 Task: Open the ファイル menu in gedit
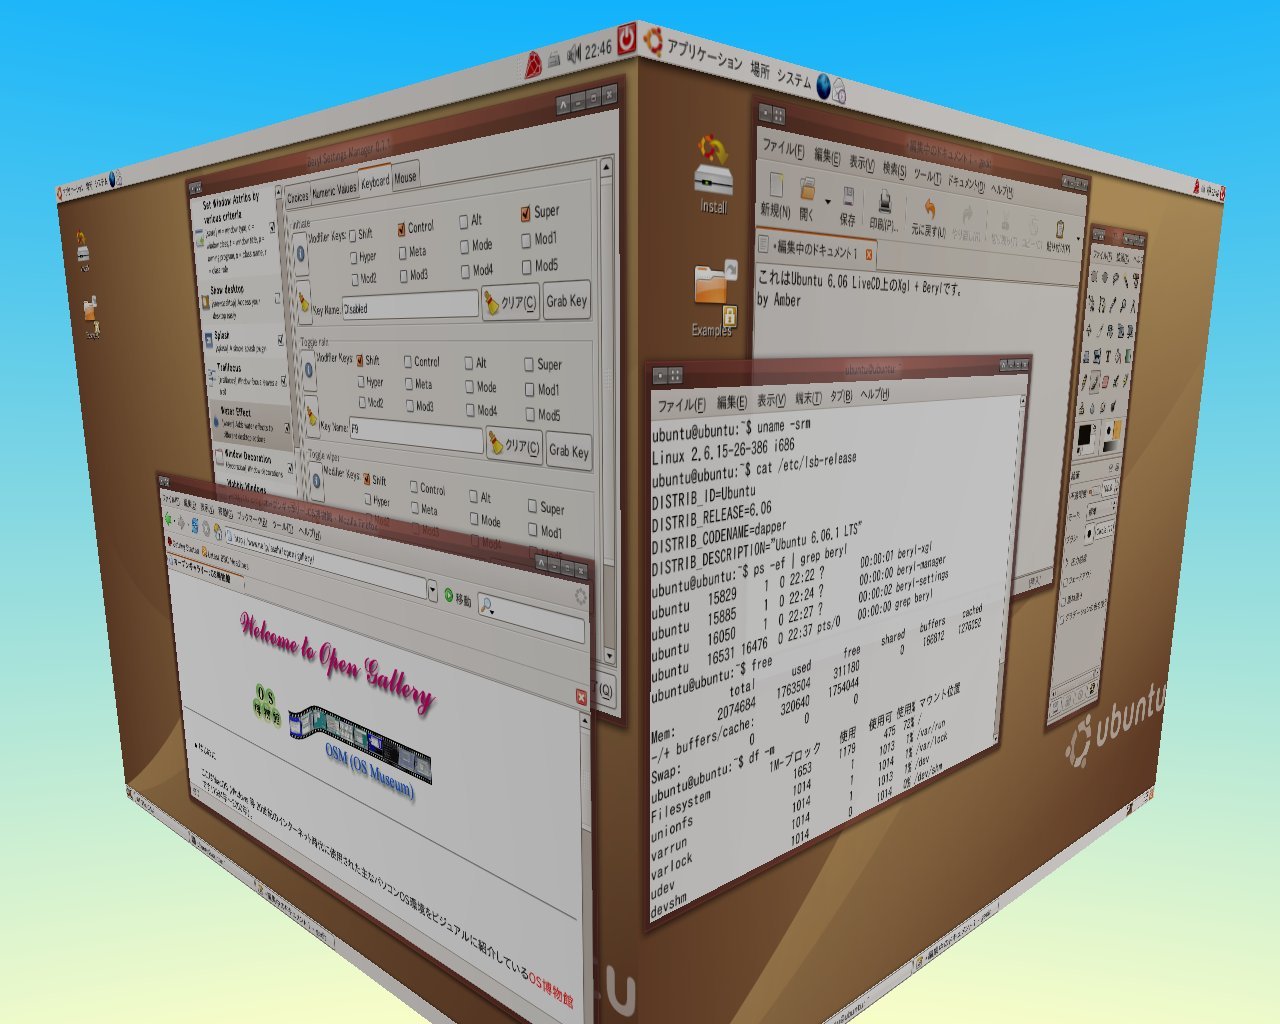(783, 149)
